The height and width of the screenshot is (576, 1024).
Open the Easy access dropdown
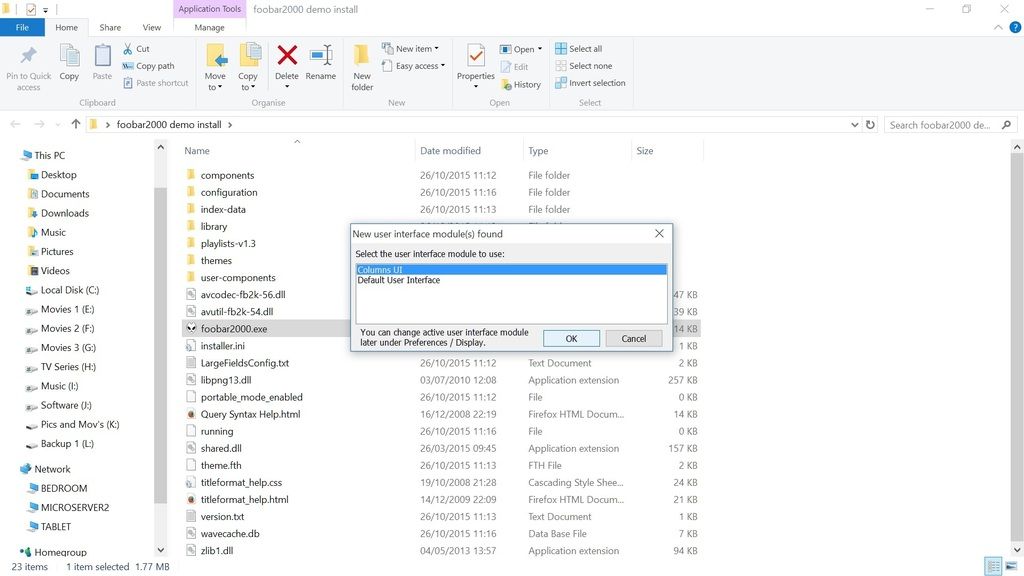coord(413,66)
